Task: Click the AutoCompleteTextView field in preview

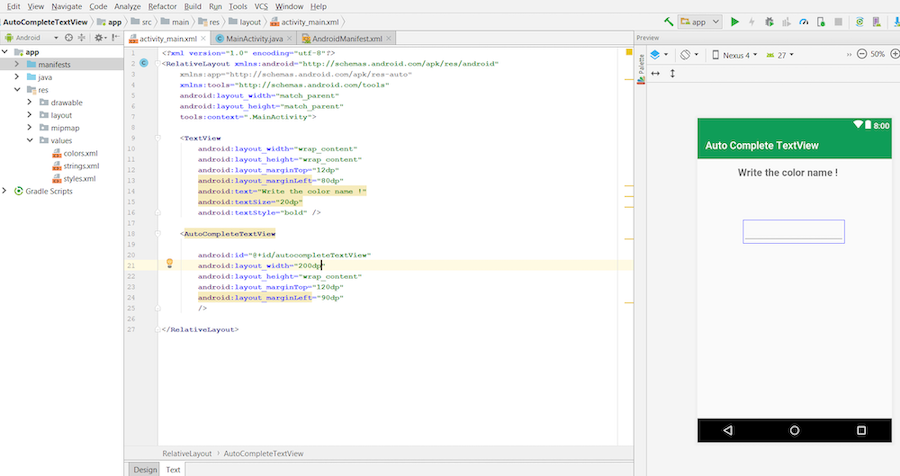Action: (x=793, y=231)
